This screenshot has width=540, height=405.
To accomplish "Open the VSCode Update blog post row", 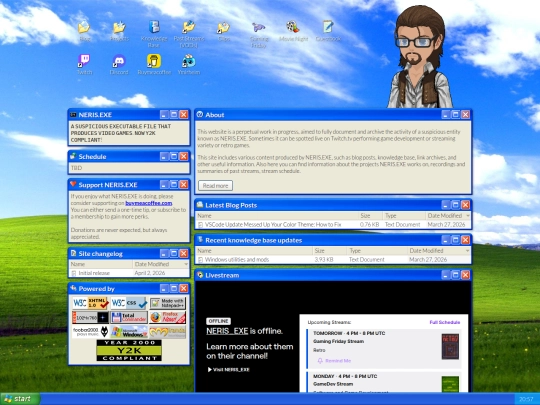I will click(x=333, y=225).
